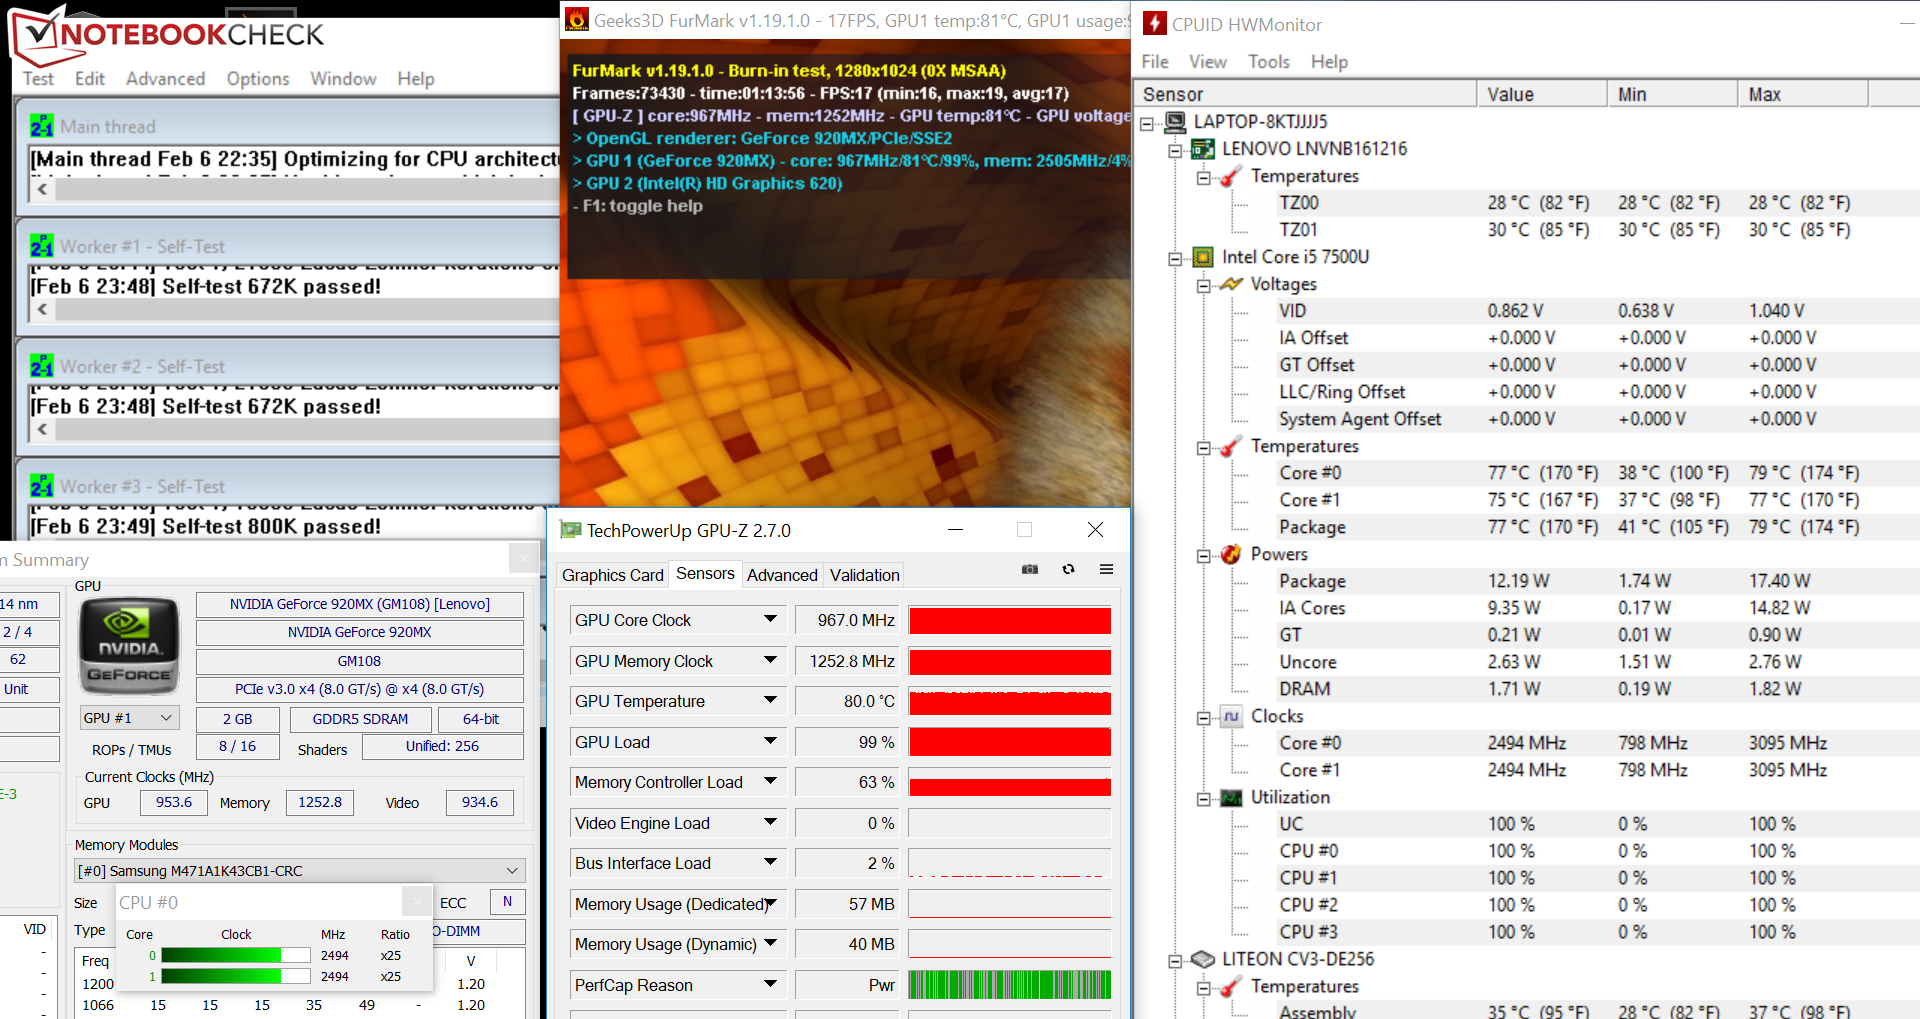The image size is (1920, 1019).
Task: Click the Powers flame icon
Action: pos(1232,554)
